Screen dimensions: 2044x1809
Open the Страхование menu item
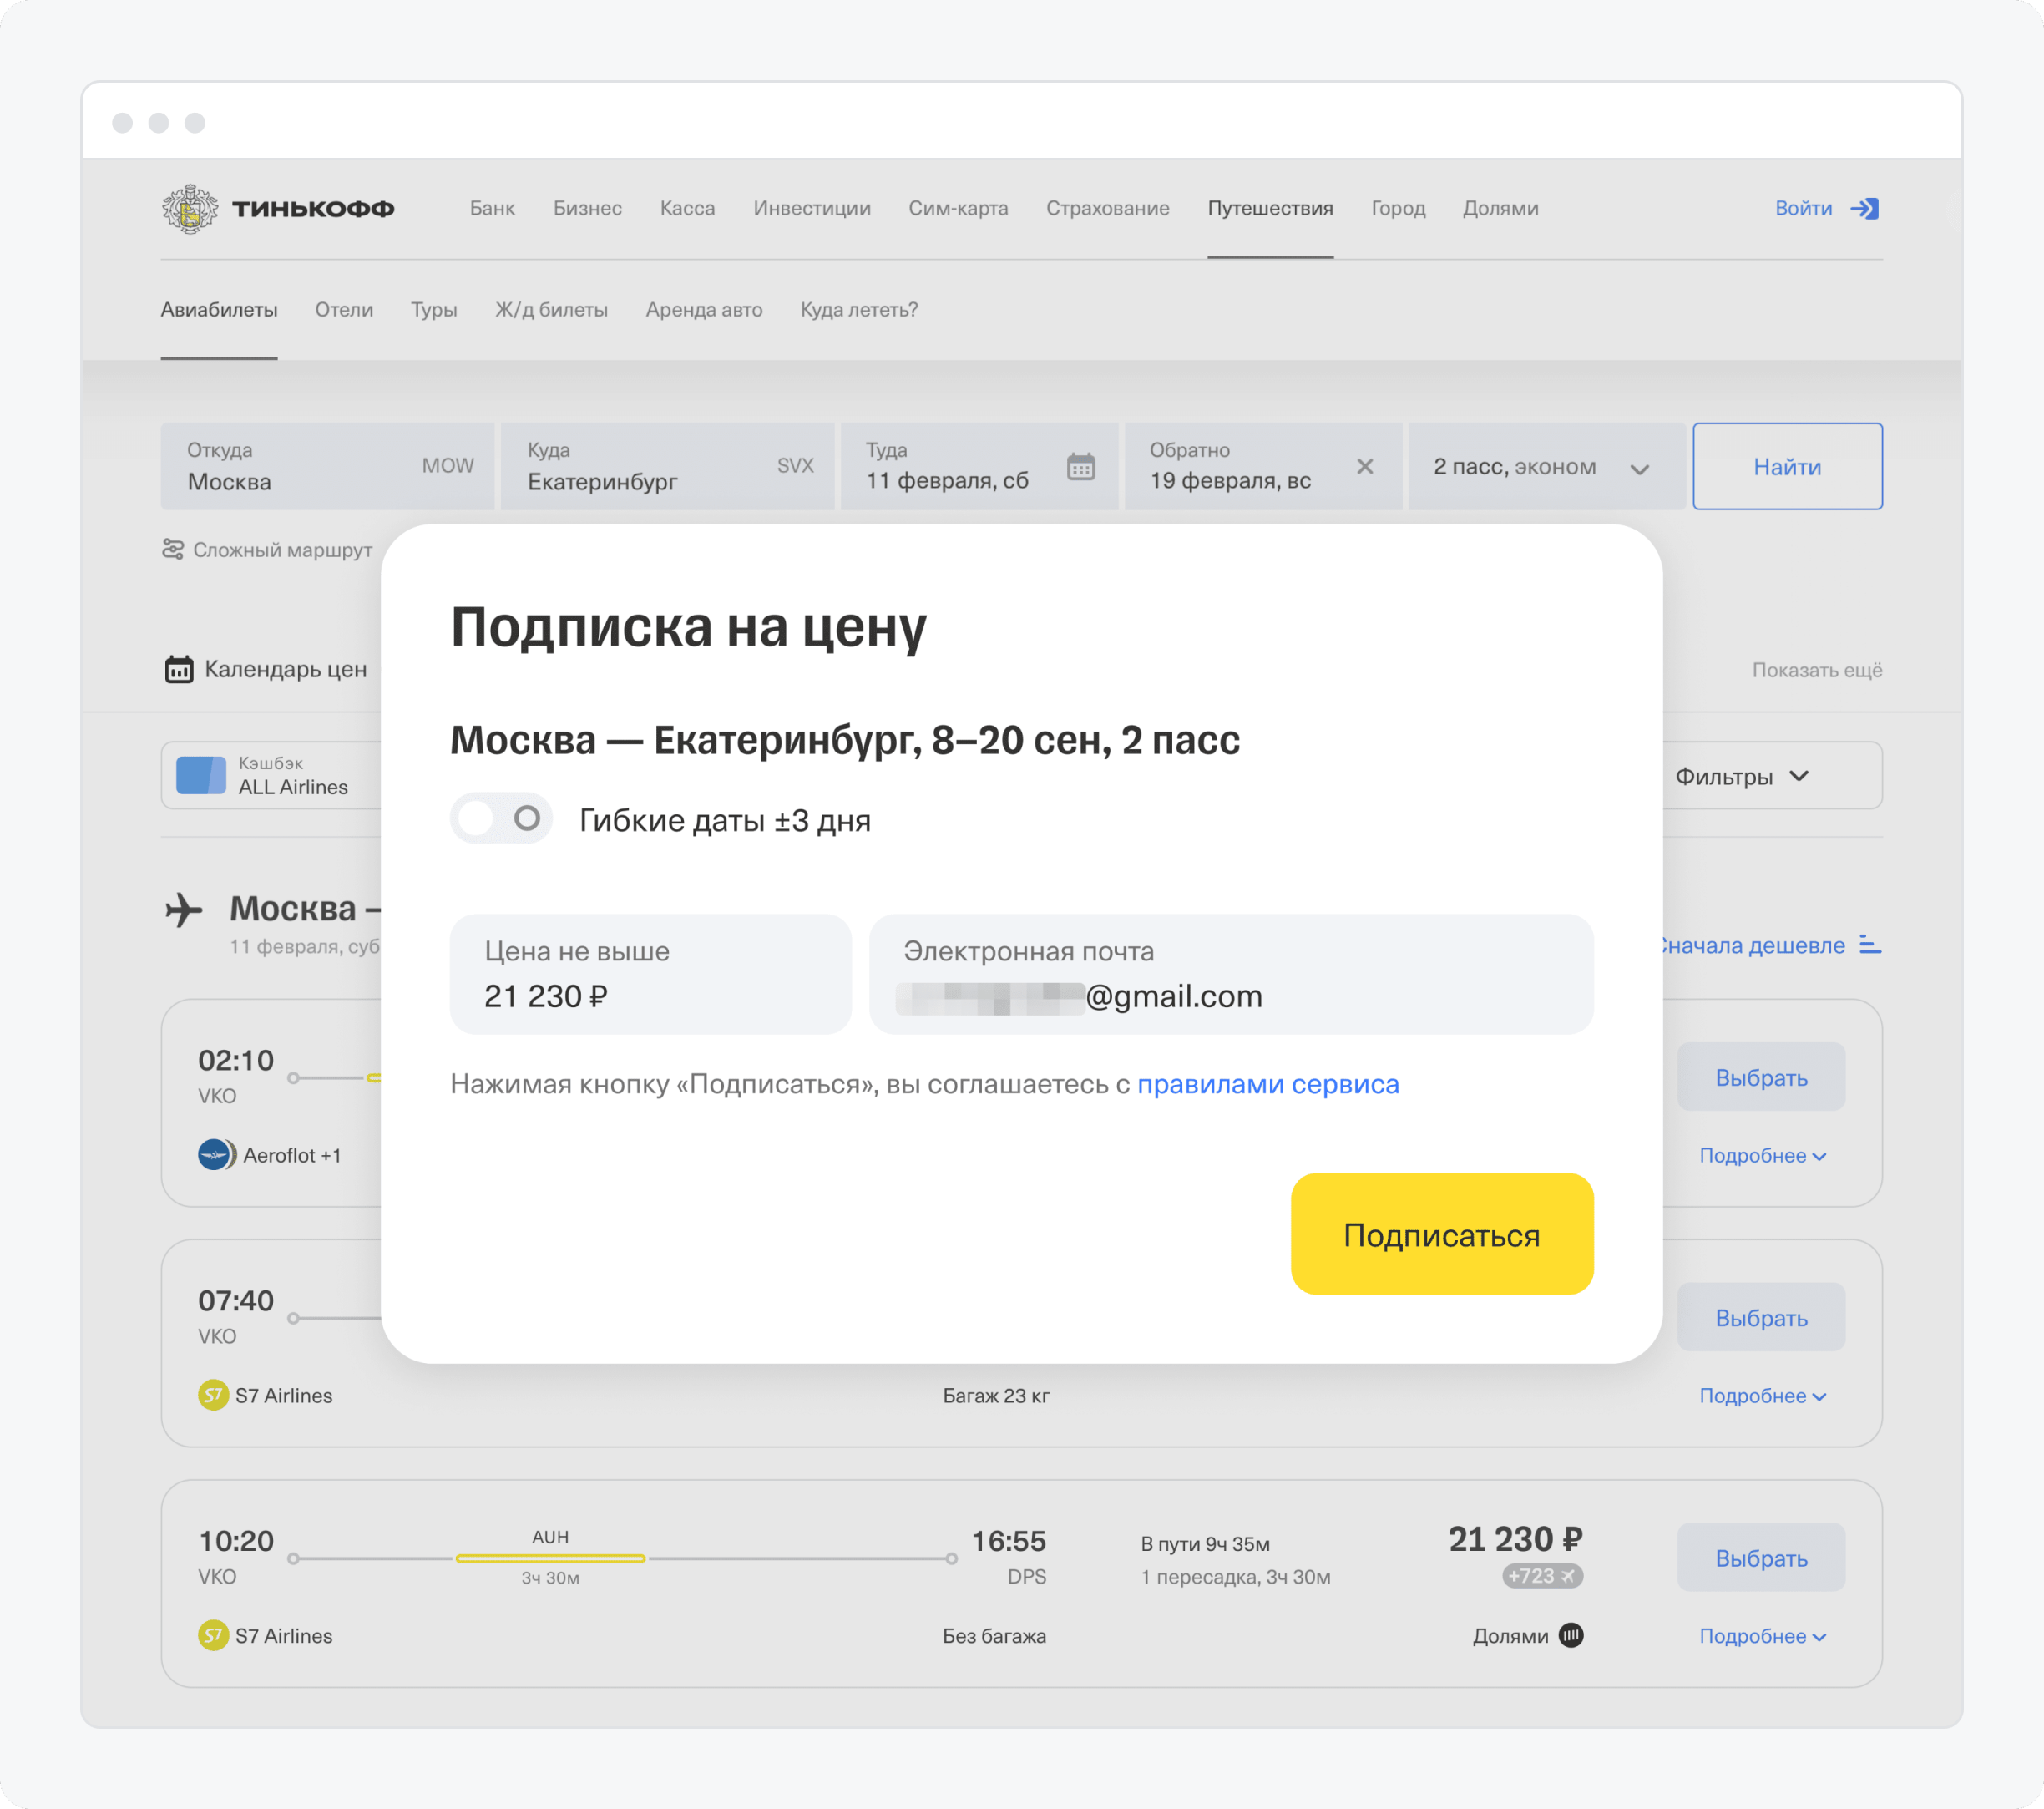pyautogui.click(x=1108, y=208)
